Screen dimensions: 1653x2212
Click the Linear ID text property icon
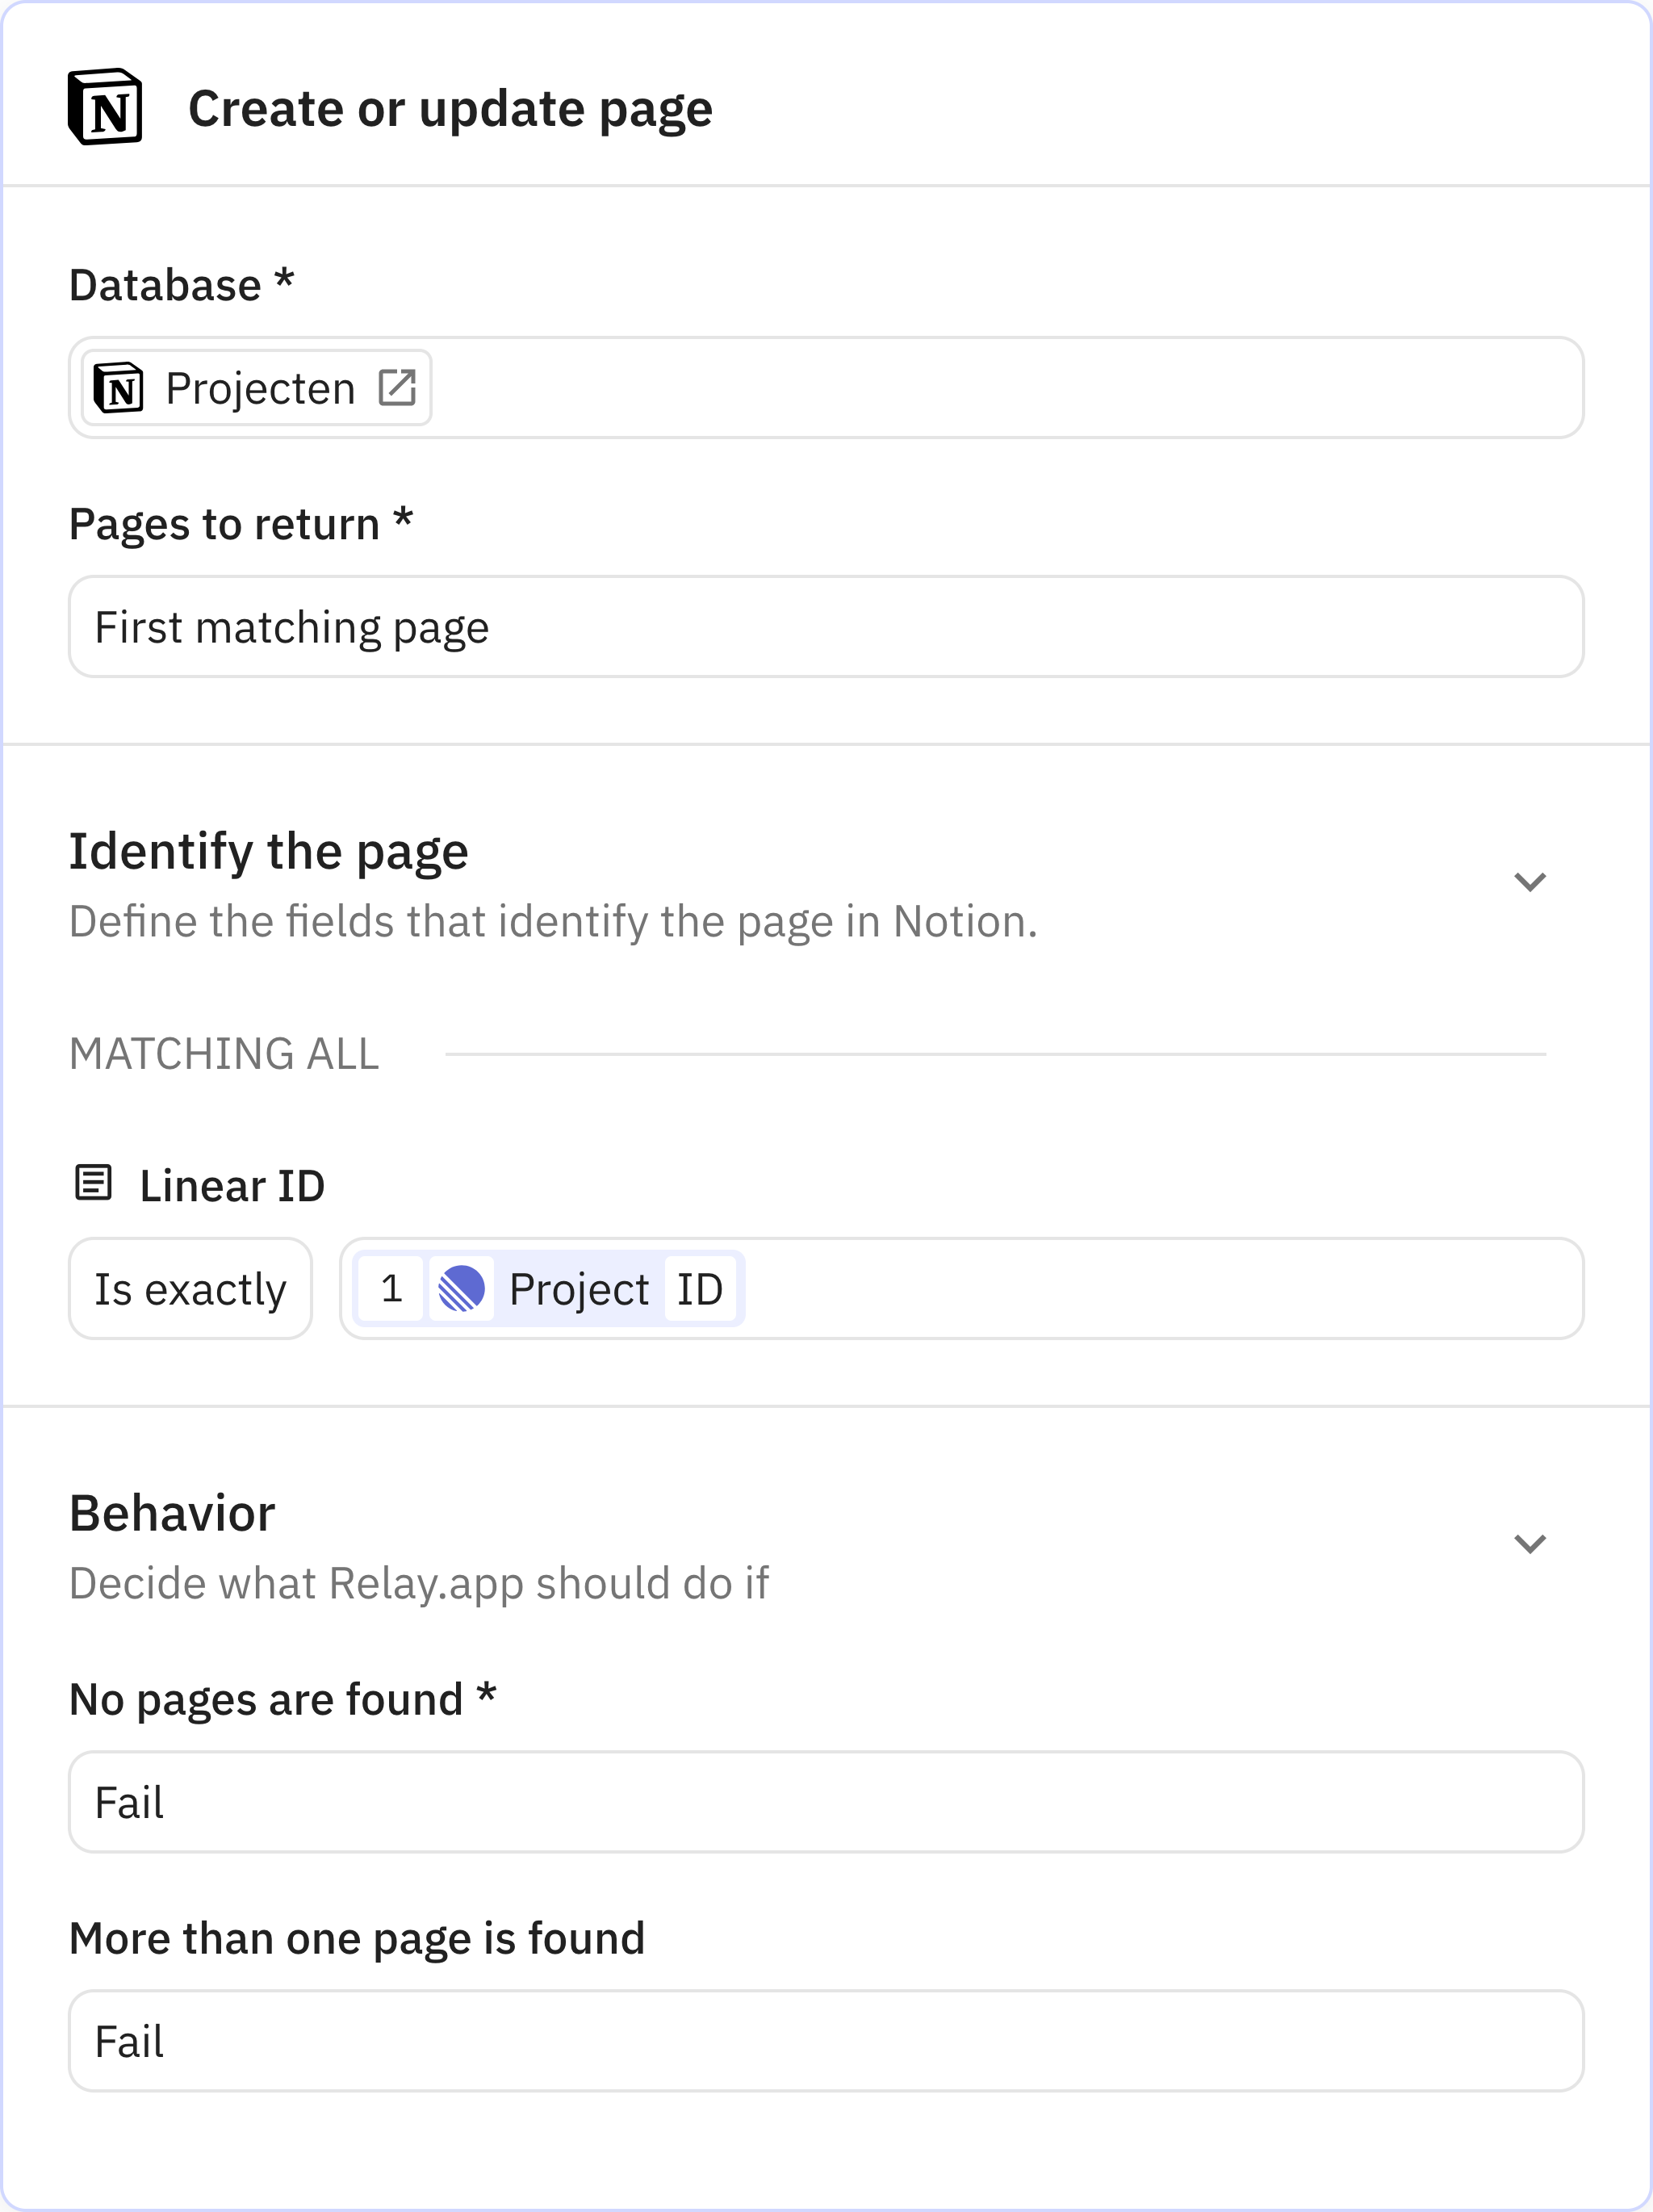coord(94,1183)
